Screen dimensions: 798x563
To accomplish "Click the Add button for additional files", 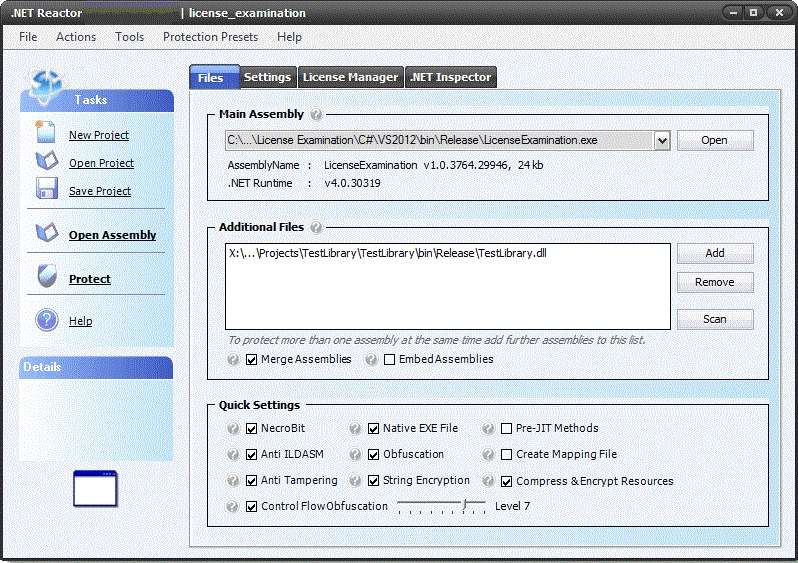I will pos(715,253).
